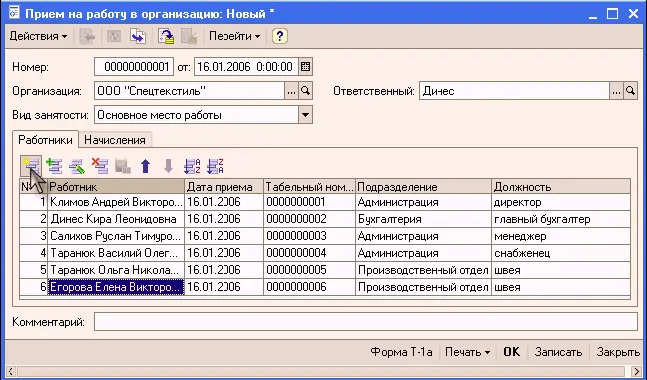Add new row in Работники table
Viewport: 647px width, 380px height.
tap(31, 166)
